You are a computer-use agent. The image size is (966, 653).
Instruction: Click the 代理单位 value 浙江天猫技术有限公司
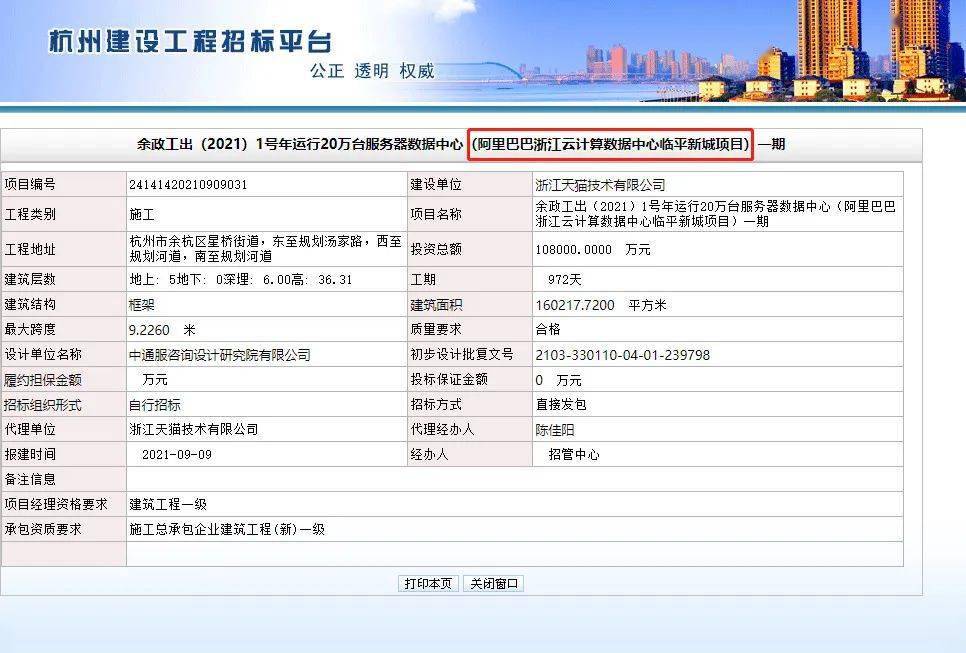click(x=194, y=429)
